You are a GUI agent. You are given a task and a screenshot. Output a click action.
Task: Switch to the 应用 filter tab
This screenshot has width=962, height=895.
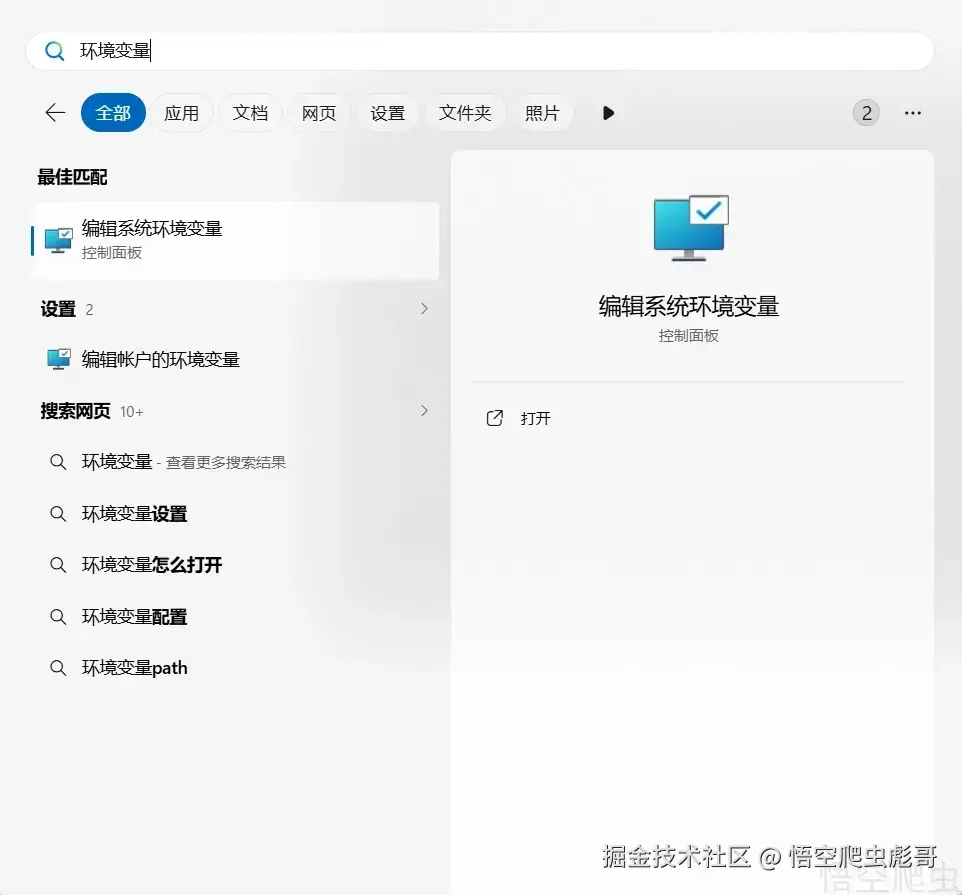[182, 113]
